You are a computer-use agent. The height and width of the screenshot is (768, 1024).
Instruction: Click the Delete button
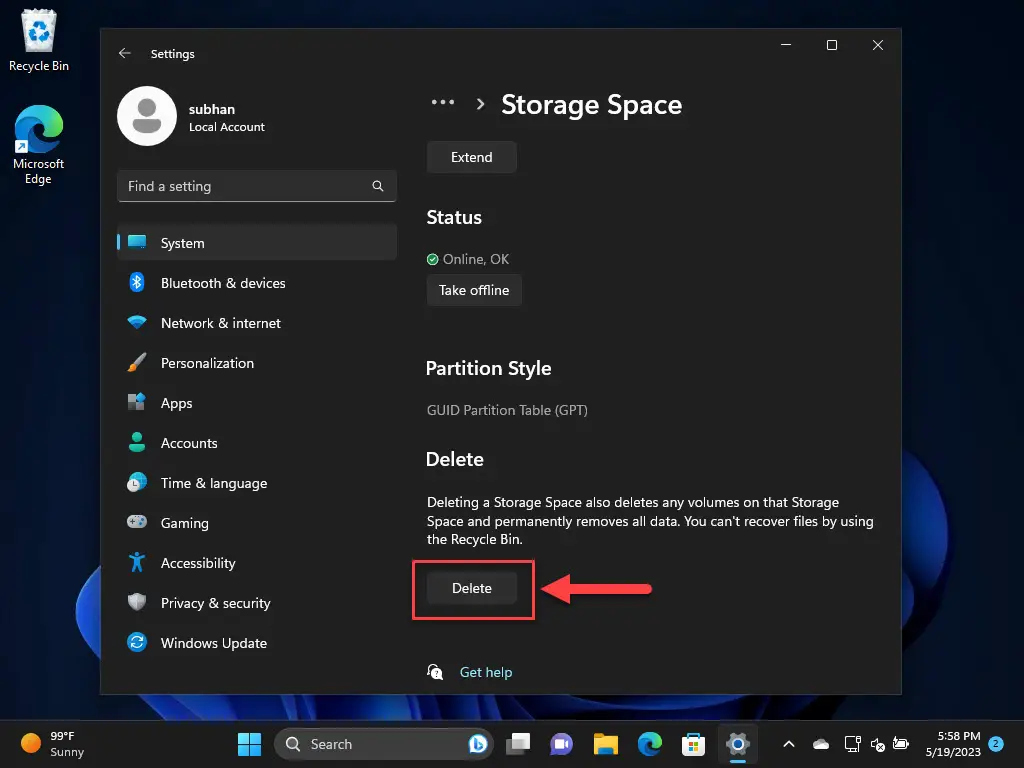[472, 588]
